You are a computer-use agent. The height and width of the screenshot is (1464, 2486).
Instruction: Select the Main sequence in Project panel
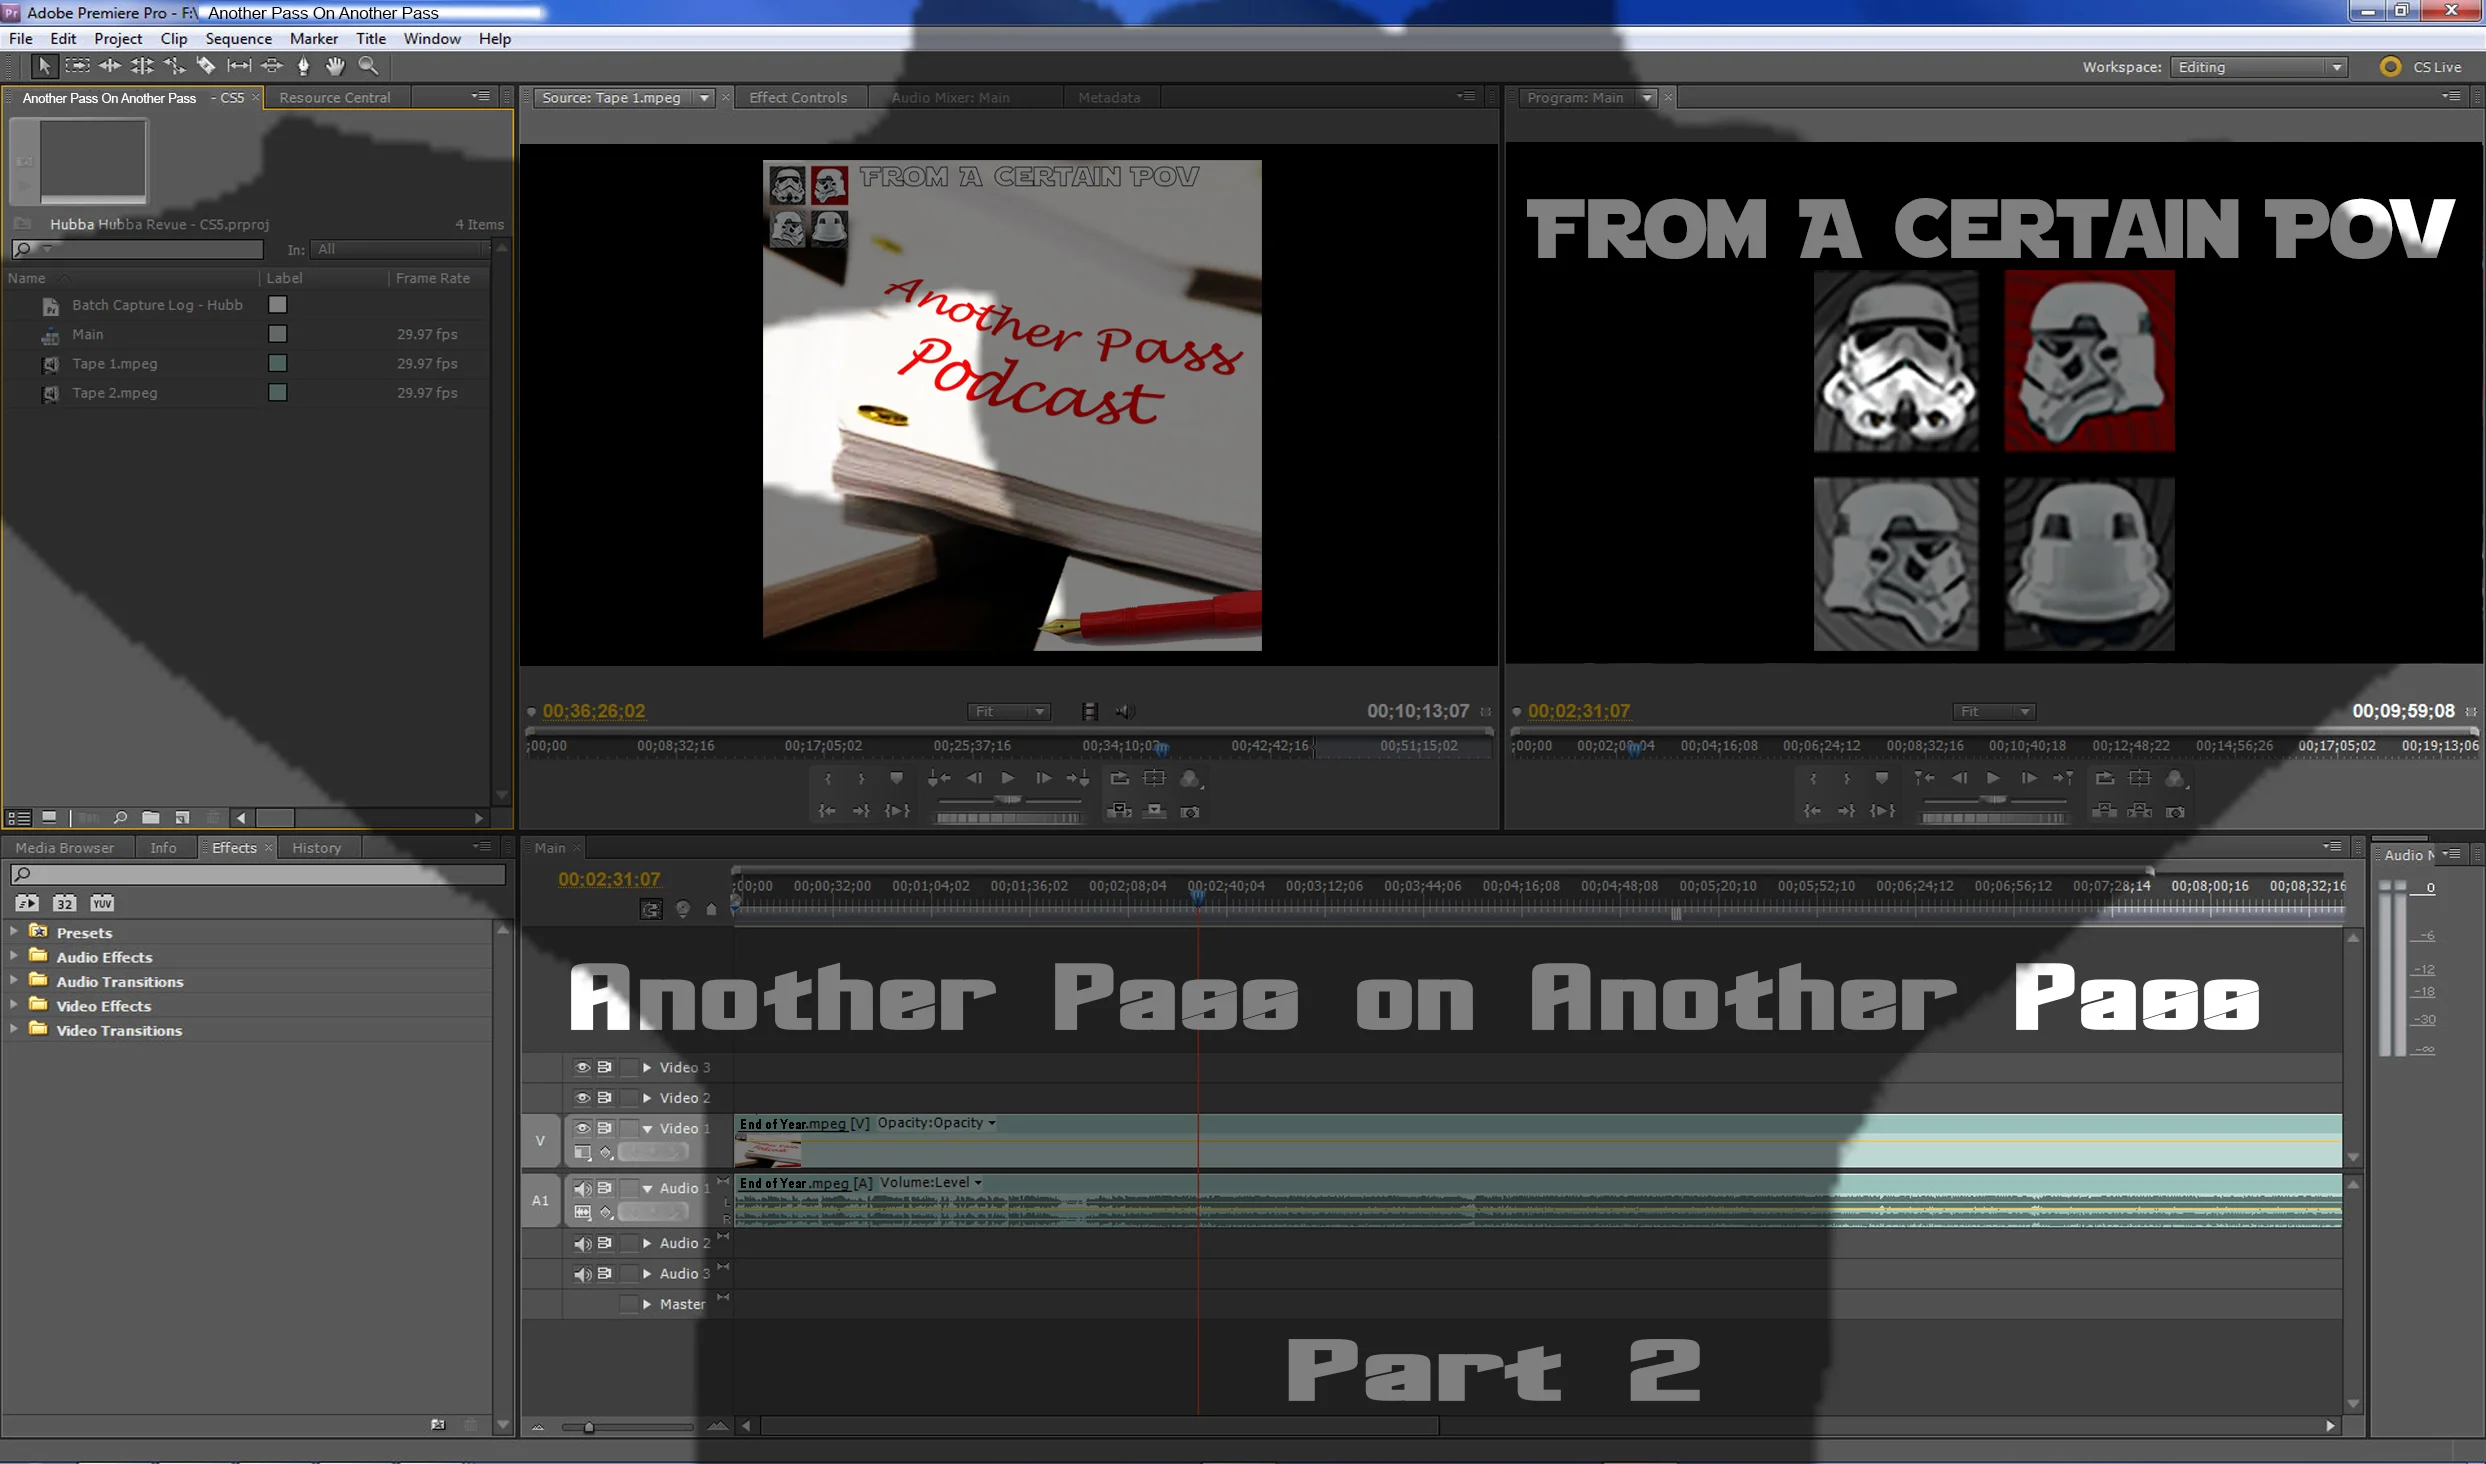88,334
